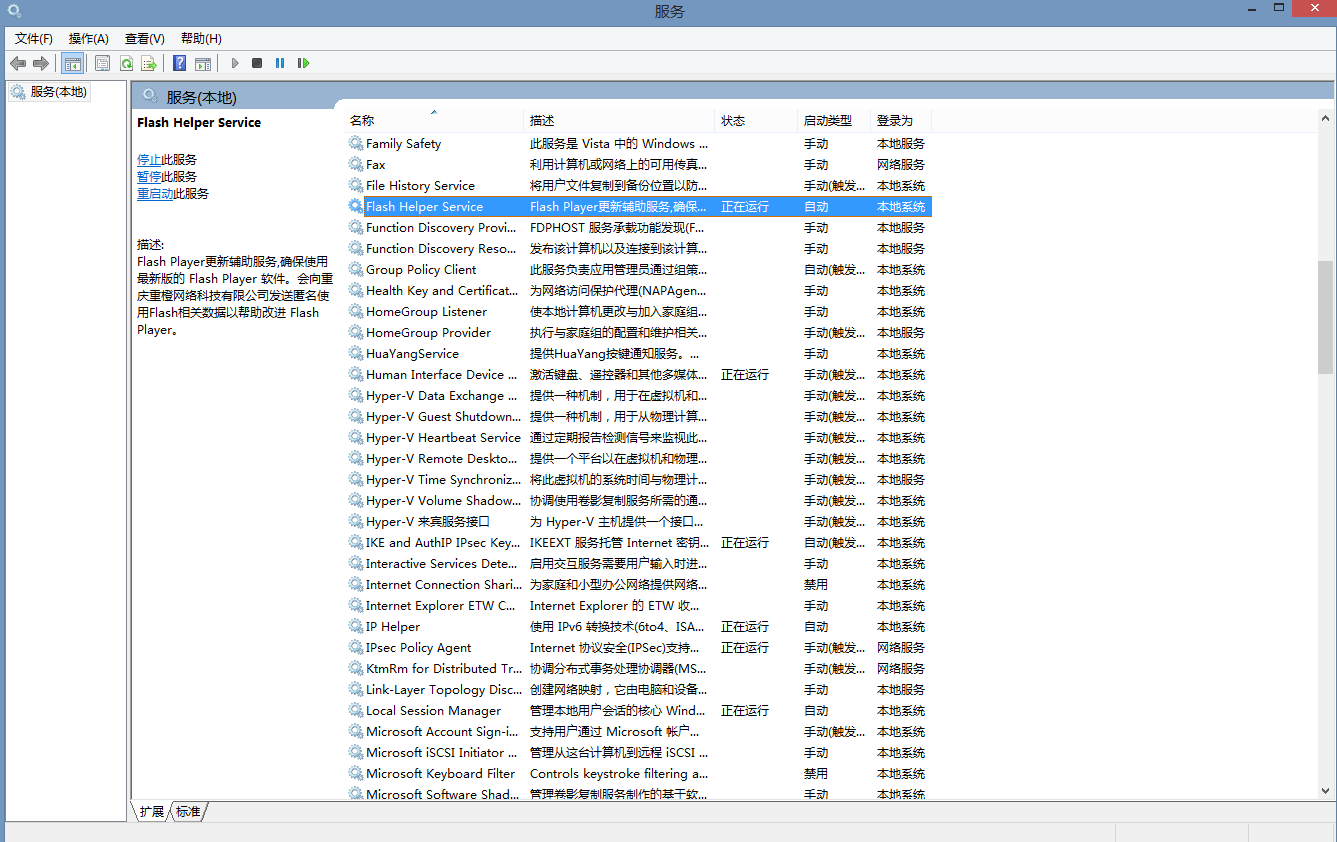
Task: Click the Back arrow in the toolbar
Action: click(18, 63)
